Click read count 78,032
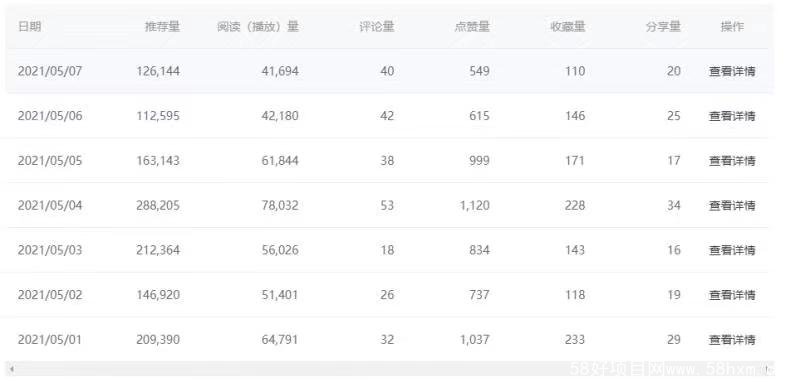 click(x=280, y=206)
